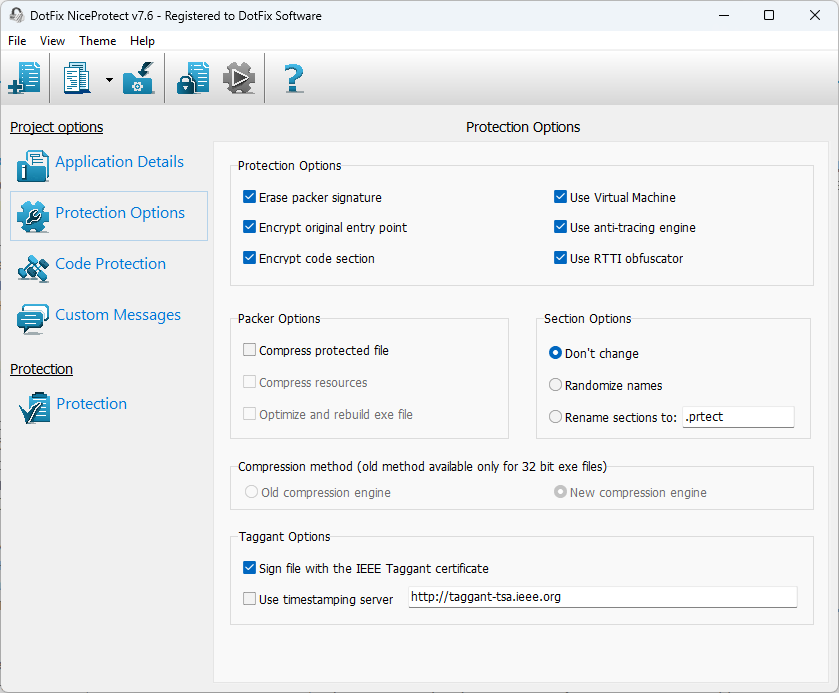This screenshot has width=839, height=693.
Task: Uncheck Erase packer signature
Action: [249, 197]
